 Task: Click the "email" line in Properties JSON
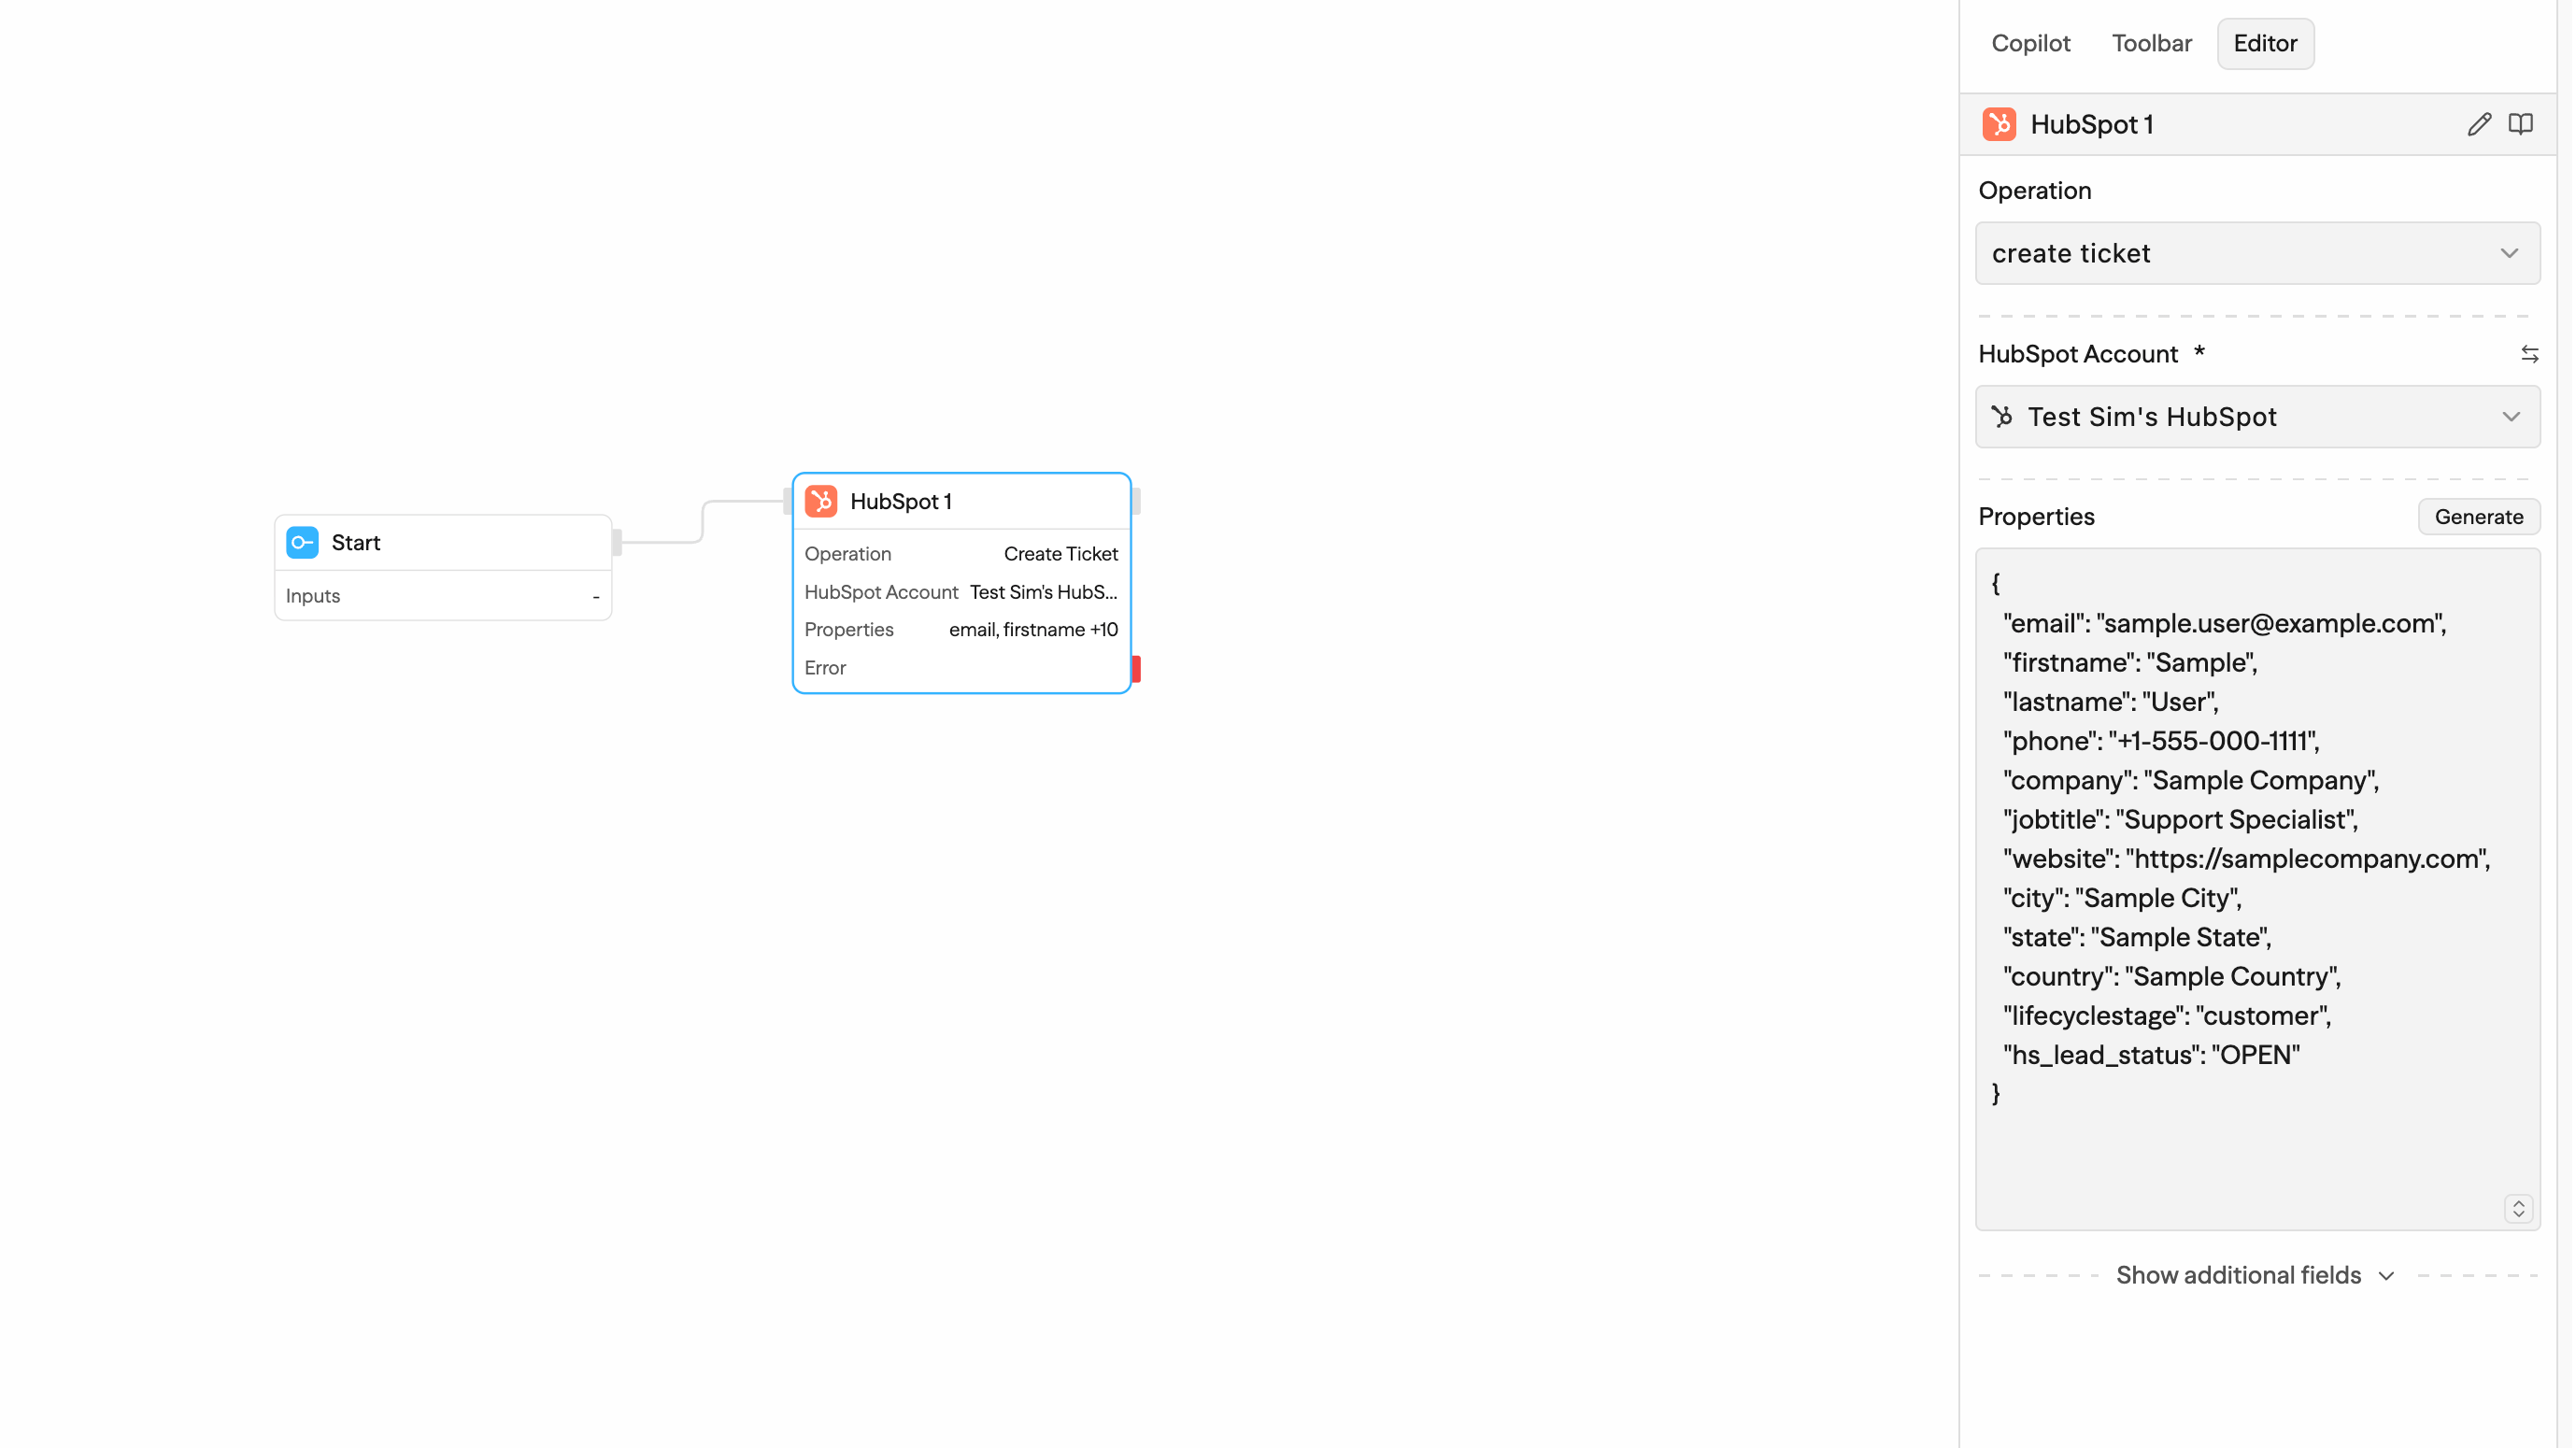[2224, 623]
